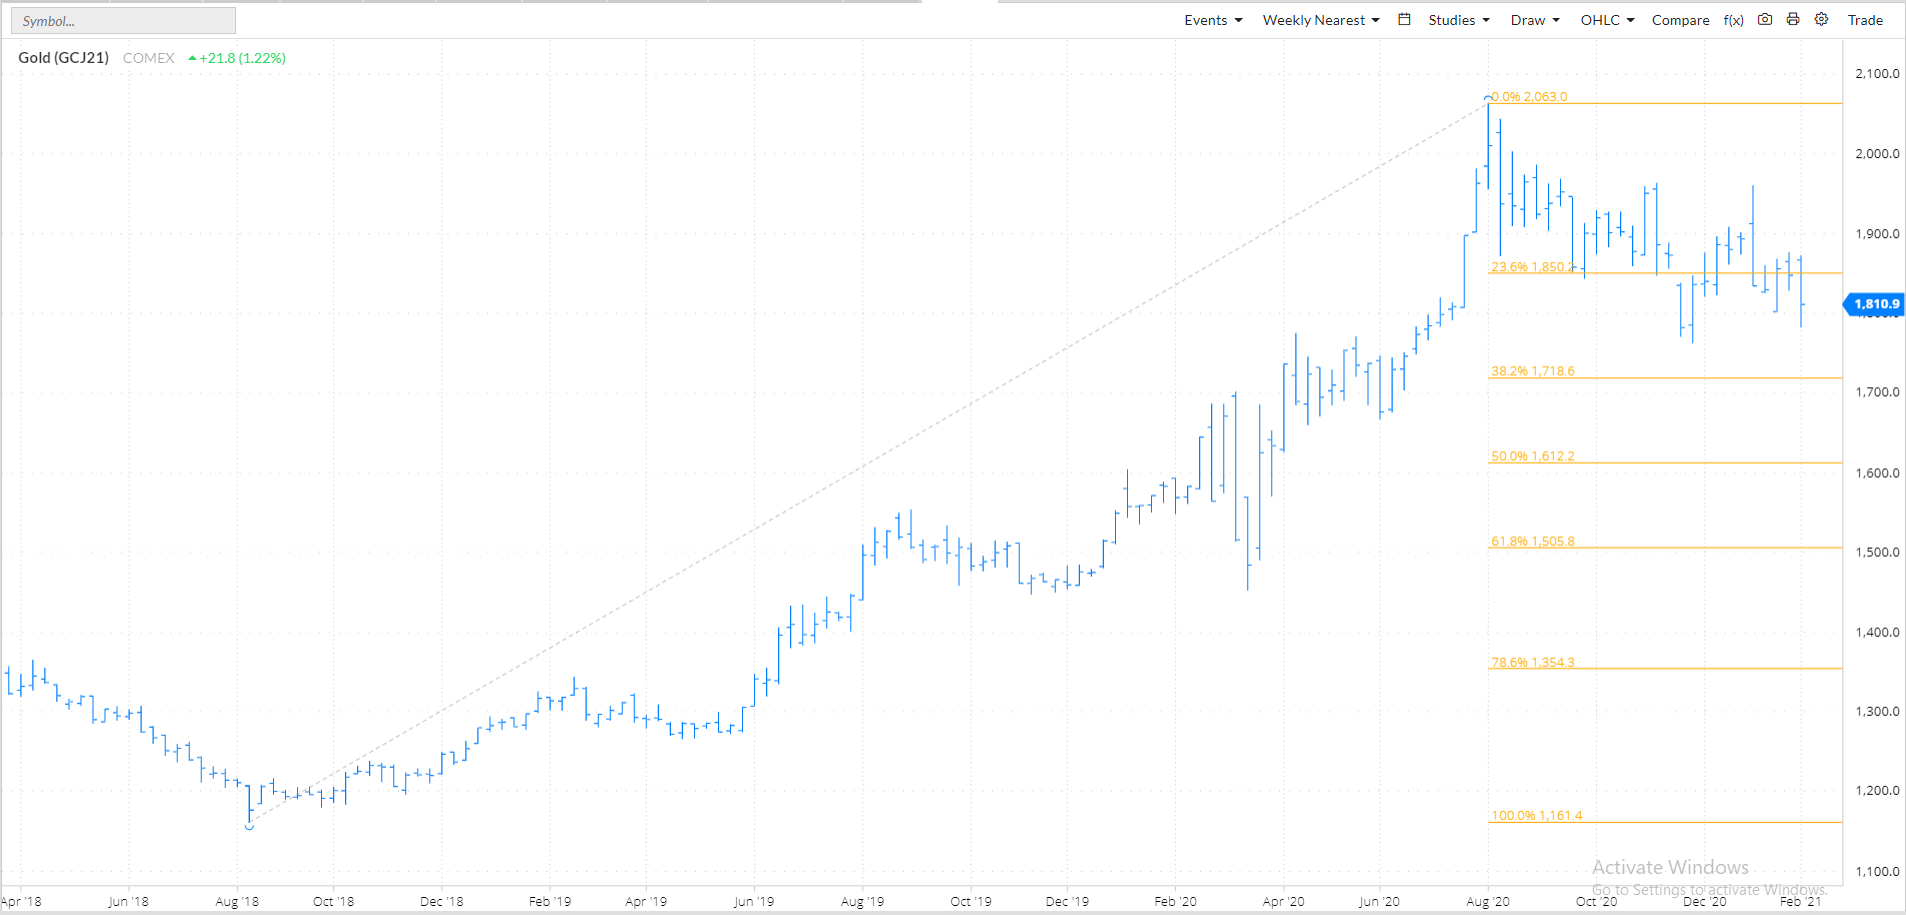Select the 38.2% 1,718.6 retracement label

1532,371
